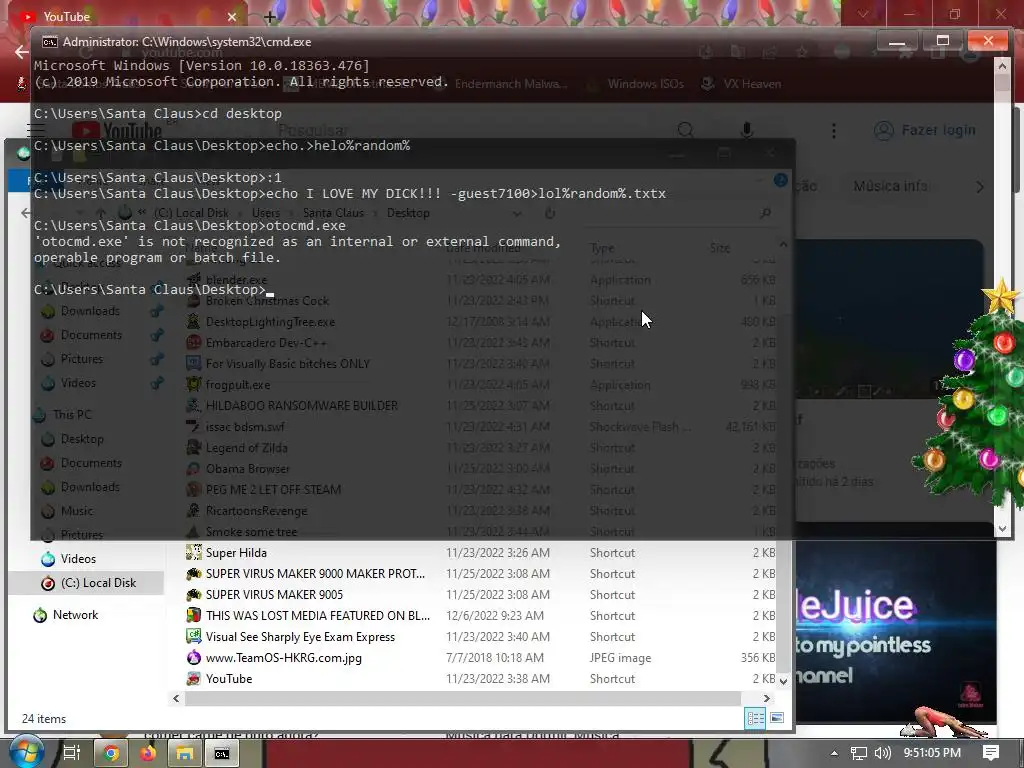Screen dimensions: 1024x768
Task: Select Music in the Explorer navigation pane
Action: pos(76,511)
